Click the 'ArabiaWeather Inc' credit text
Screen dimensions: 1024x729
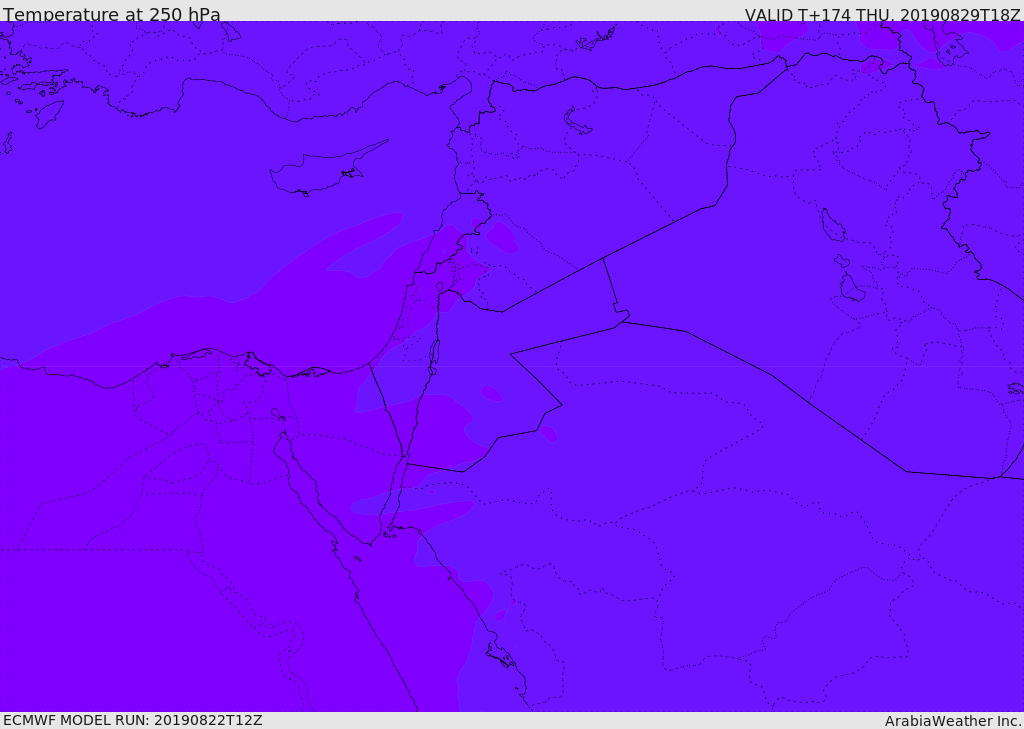point(952,721)
